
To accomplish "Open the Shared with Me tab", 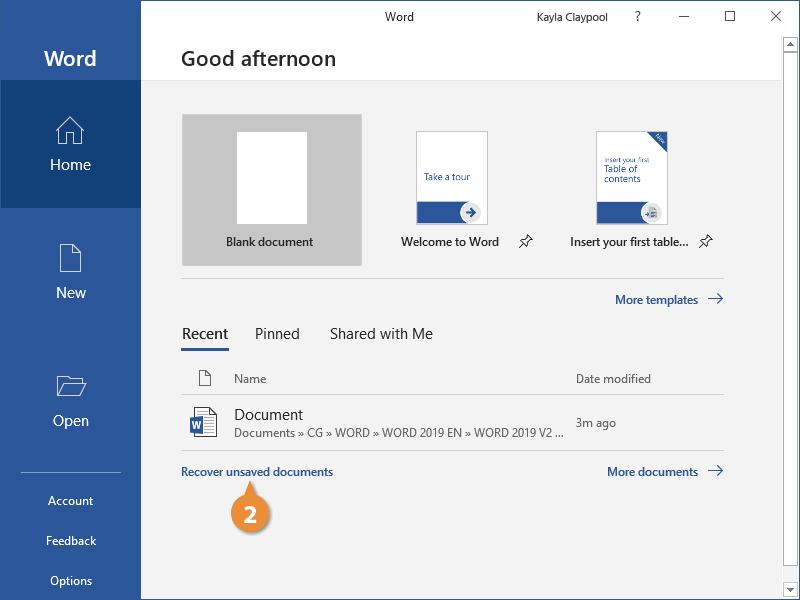I will [381, 334].
